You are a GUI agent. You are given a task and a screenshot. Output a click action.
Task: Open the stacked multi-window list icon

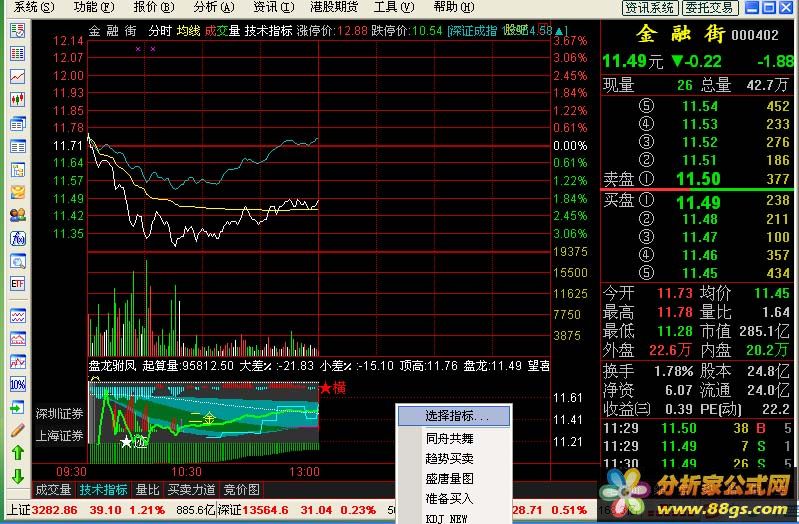[17, 123]
